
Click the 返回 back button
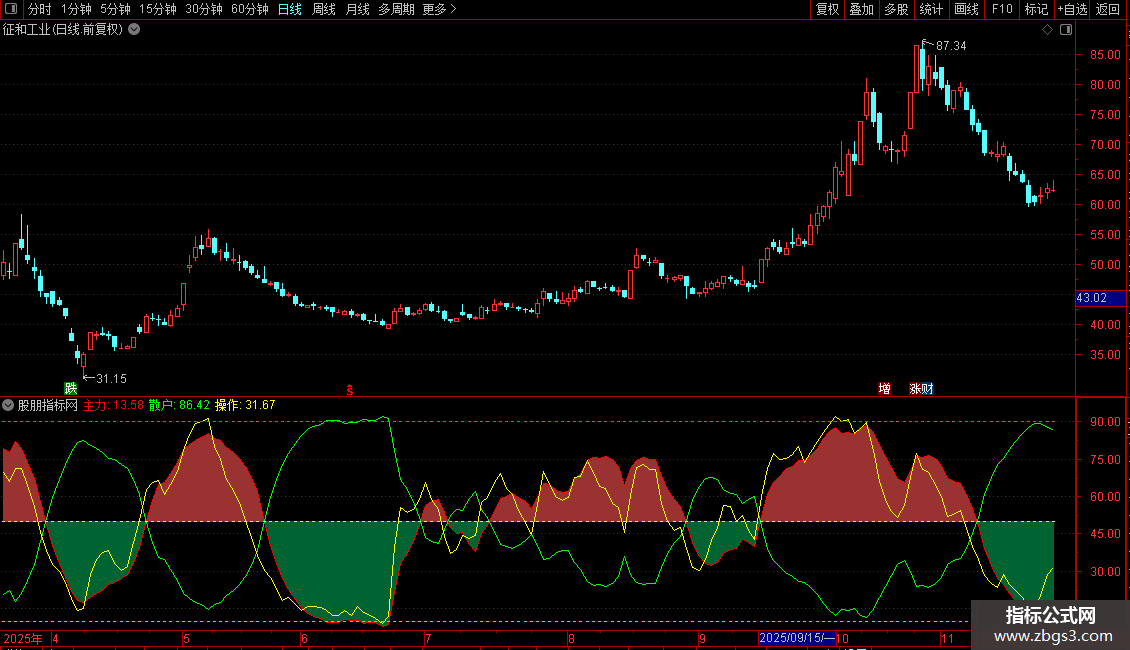tap(1108, 9)
